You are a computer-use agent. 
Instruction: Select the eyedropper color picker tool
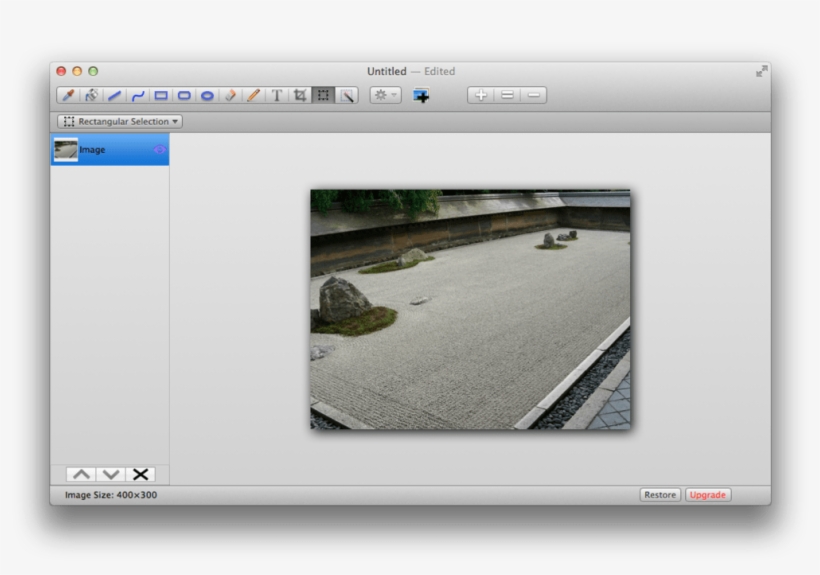[69, 96]
